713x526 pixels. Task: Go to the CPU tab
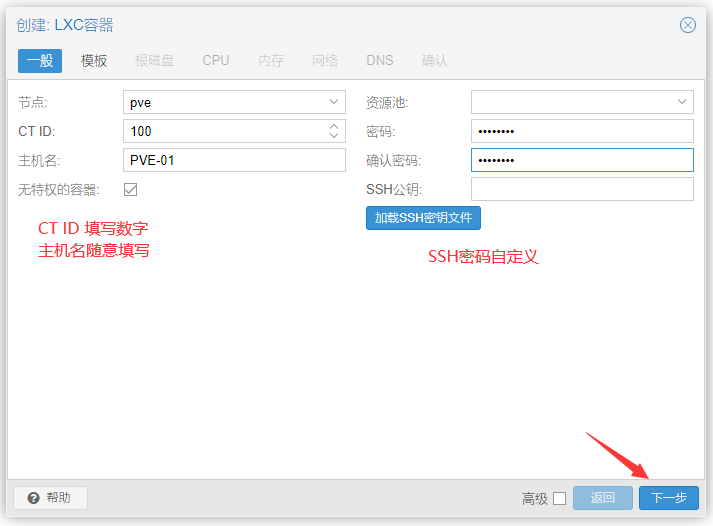(x=216, y=60)
